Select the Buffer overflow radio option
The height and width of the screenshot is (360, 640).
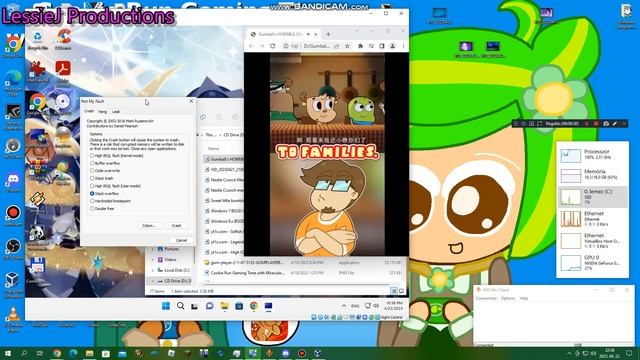click(x=105, y=163)
